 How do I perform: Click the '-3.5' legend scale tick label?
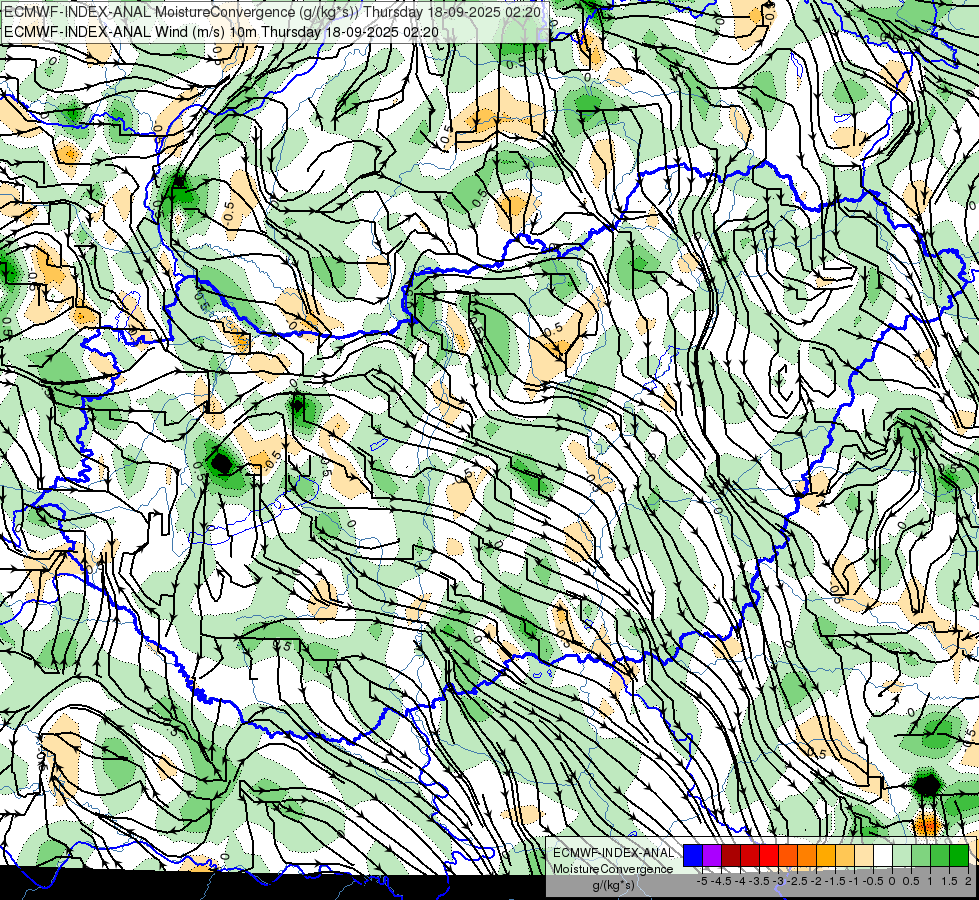point(759,881)
